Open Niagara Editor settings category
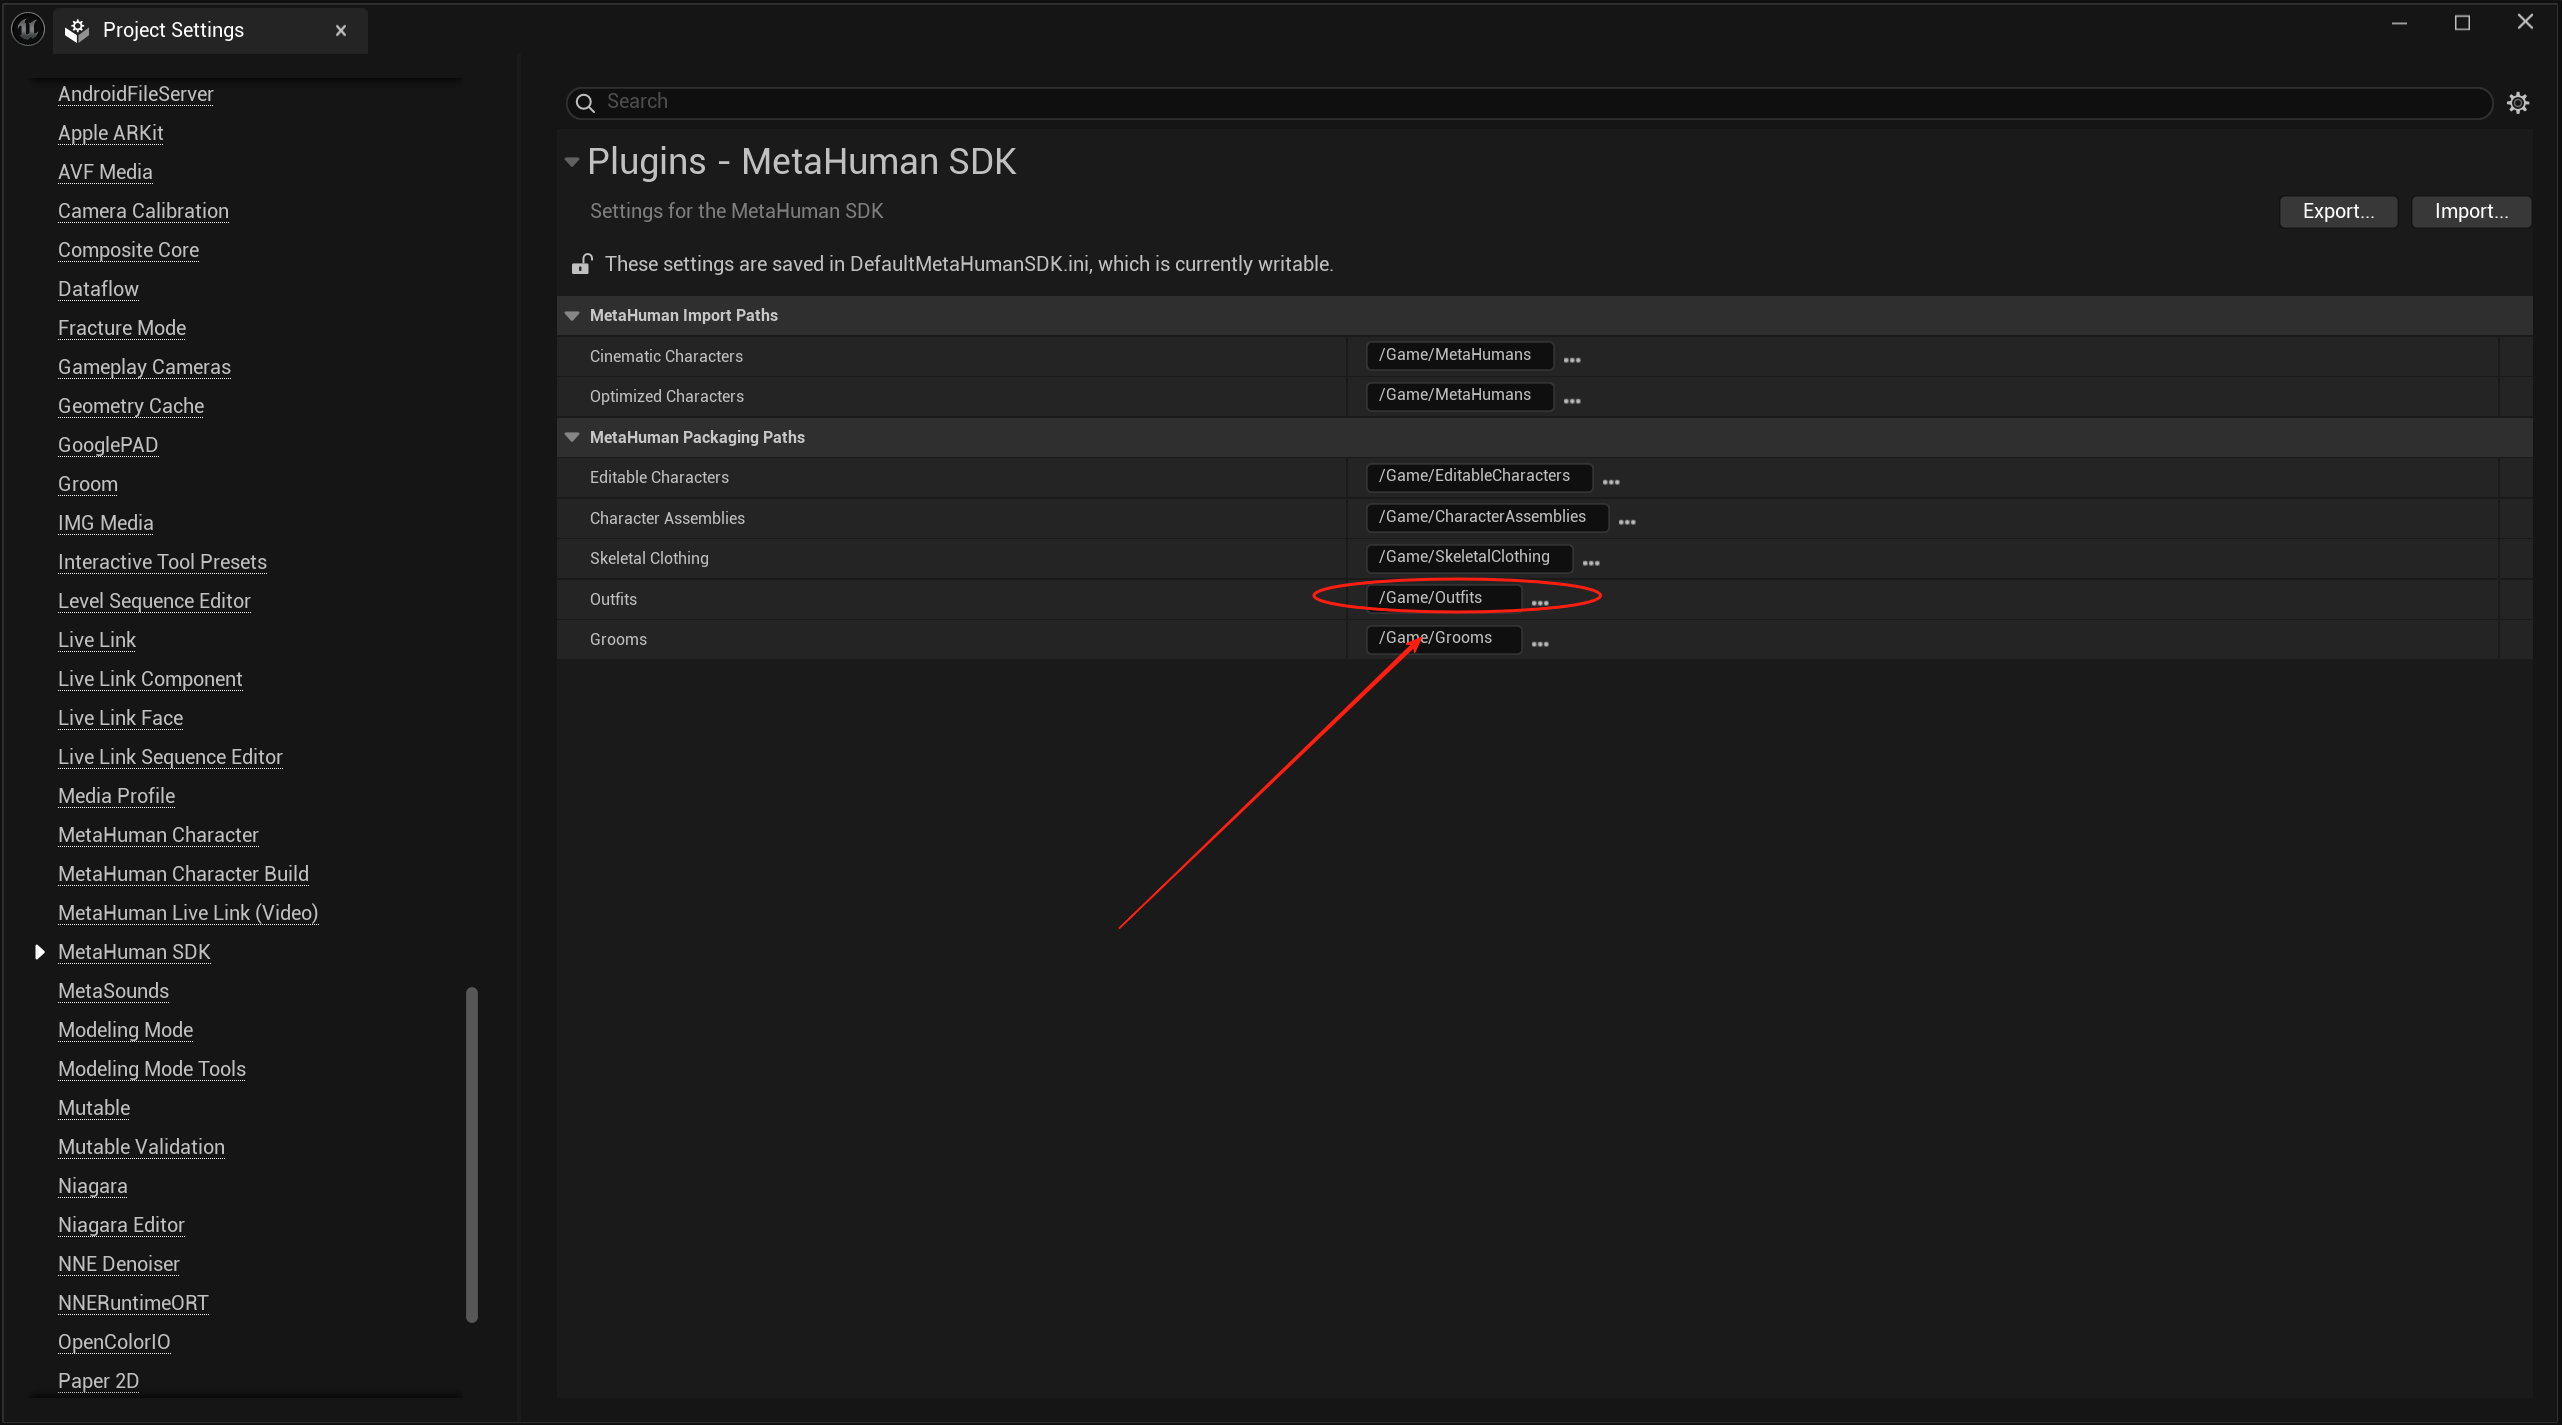The width and height of the screenshot is (2562, 1425). (x=121, y=1225)
